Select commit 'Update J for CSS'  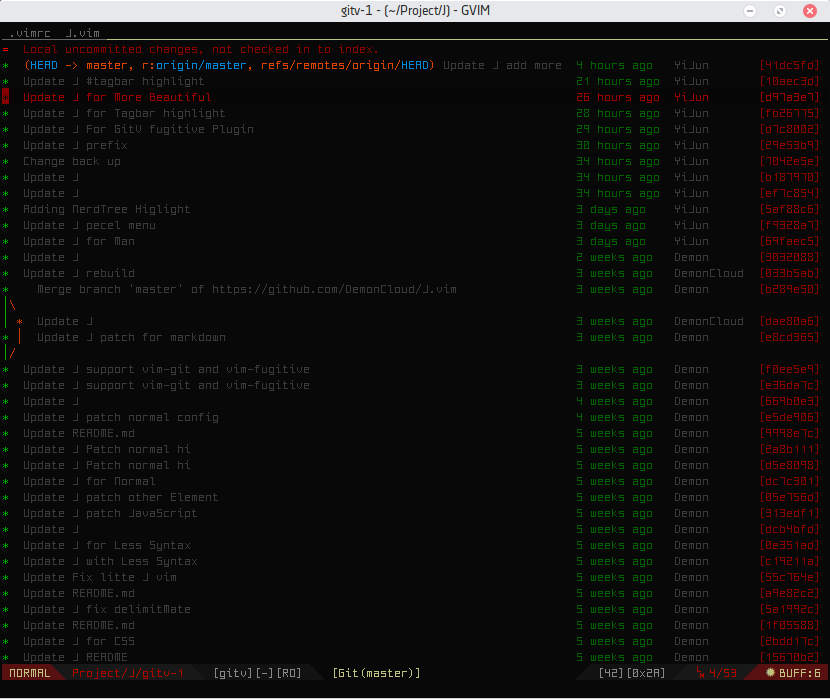pyautogui.click(x=78, y=641)
